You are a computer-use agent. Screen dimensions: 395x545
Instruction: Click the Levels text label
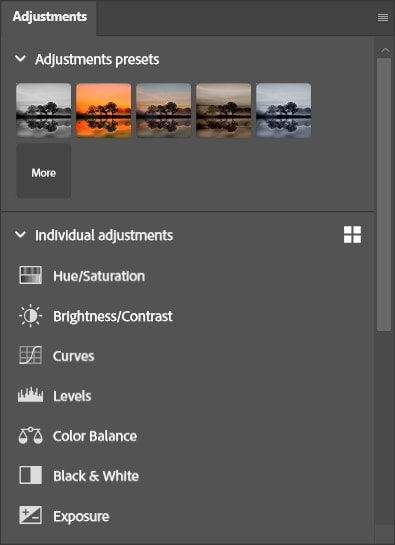pyautogui.click(x=72, y=396)
